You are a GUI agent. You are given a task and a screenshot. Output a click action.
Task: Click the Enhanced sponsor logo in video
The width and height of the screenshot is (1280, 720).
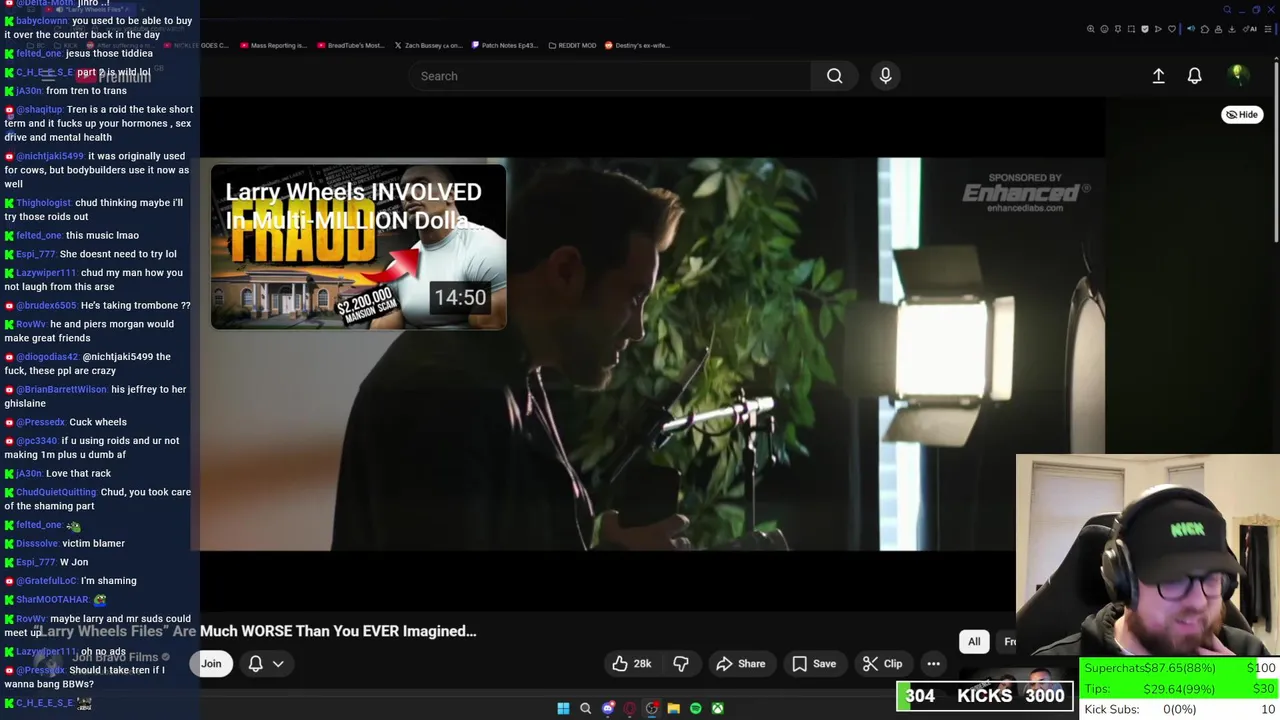[1025, 192]
